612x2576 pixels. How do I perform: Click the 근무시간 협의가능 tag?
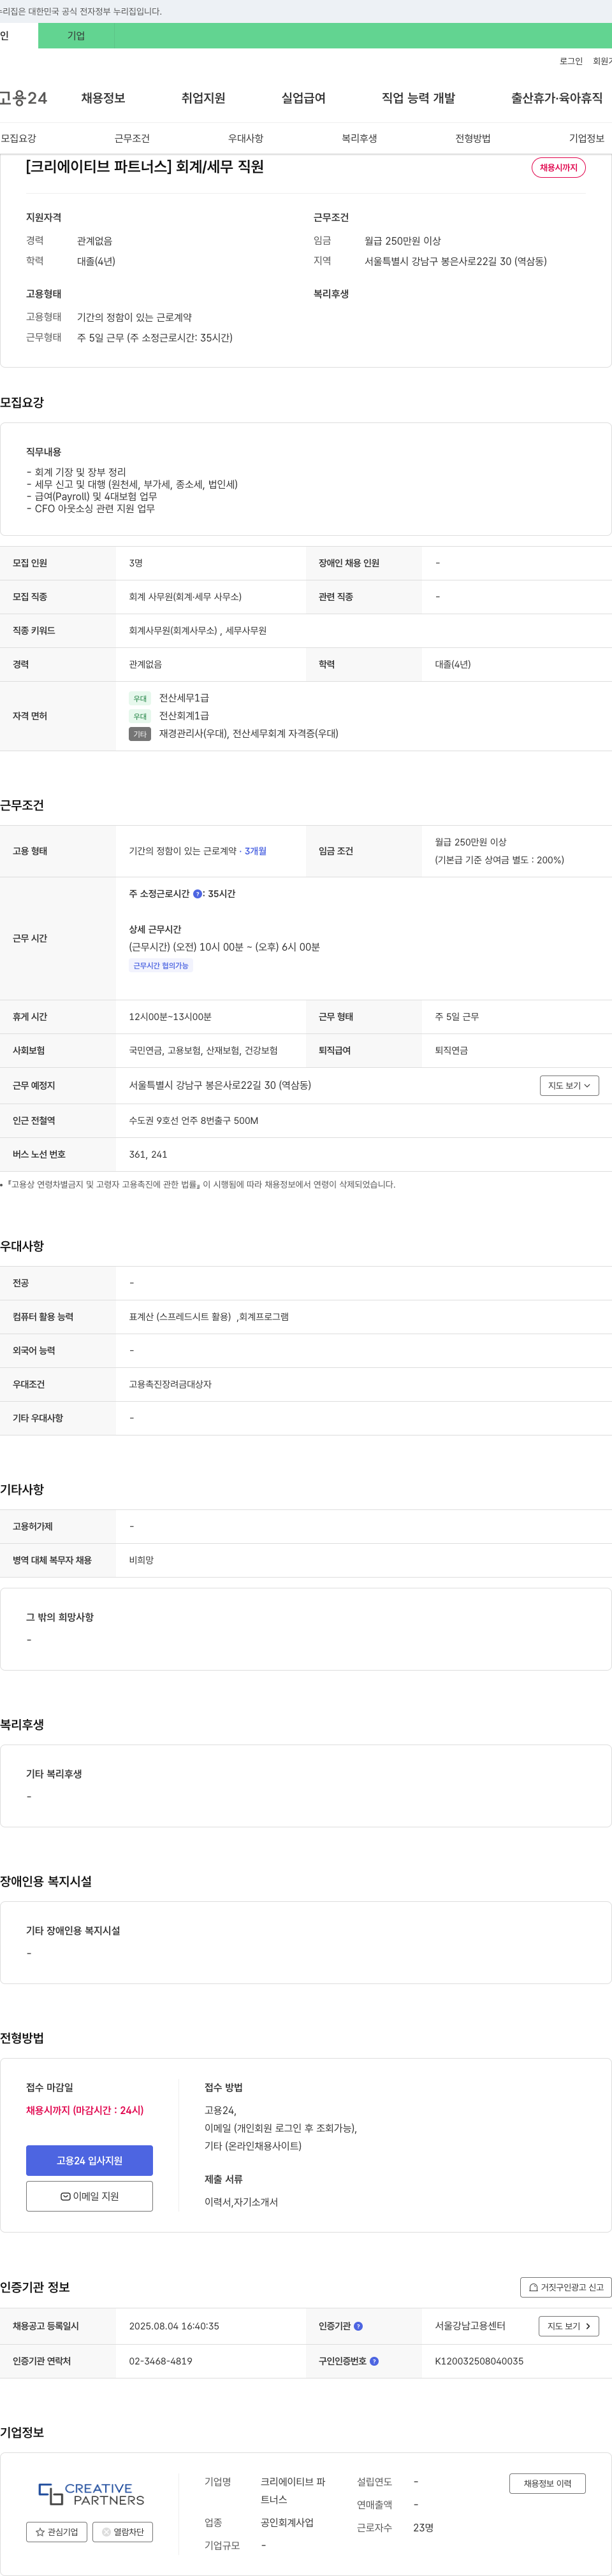pos(161,966)
